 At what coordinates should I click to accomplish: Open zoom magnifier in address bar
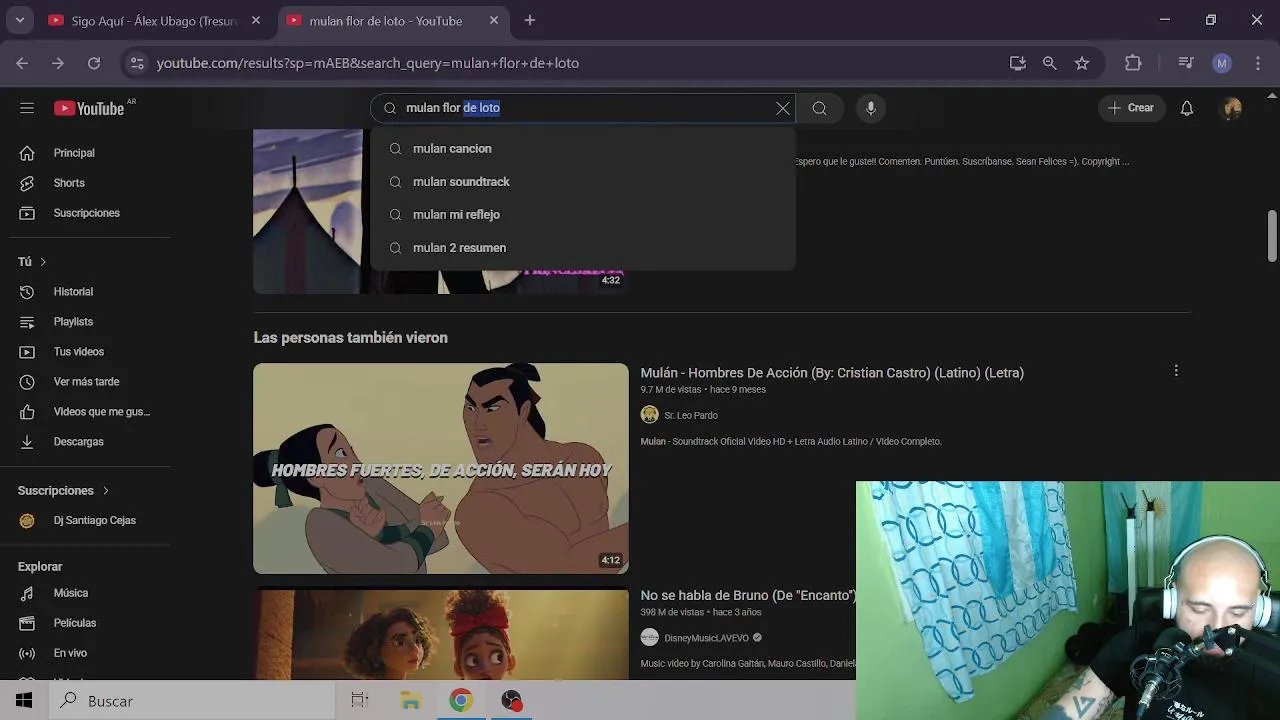point(1049,63)
